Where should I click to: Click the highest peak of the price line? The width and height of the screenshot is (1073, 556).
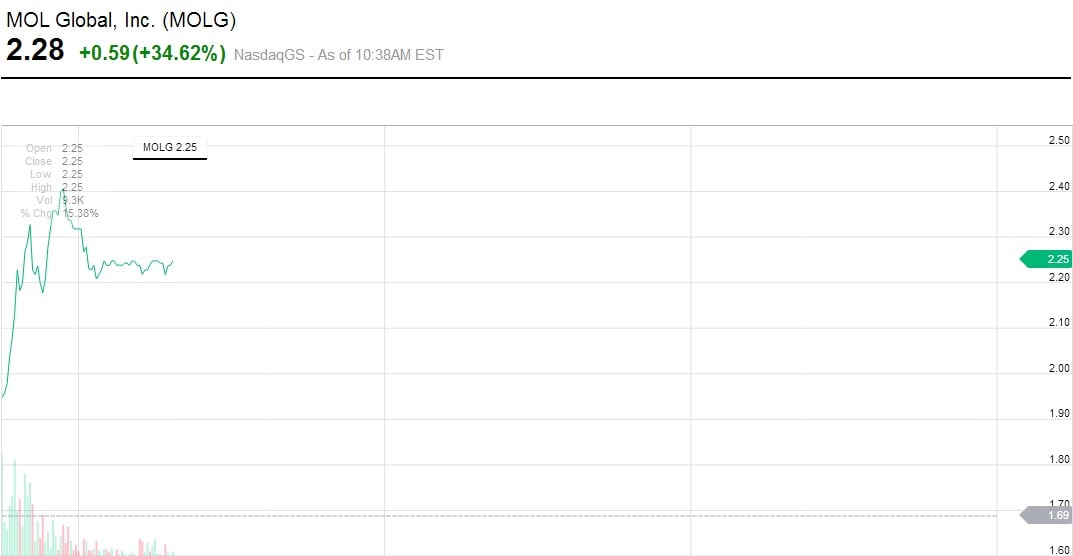[x=62, y=190]
